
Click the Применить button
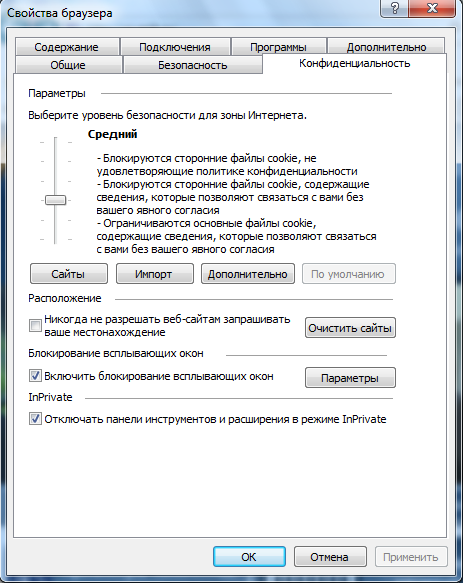(411, 557)
